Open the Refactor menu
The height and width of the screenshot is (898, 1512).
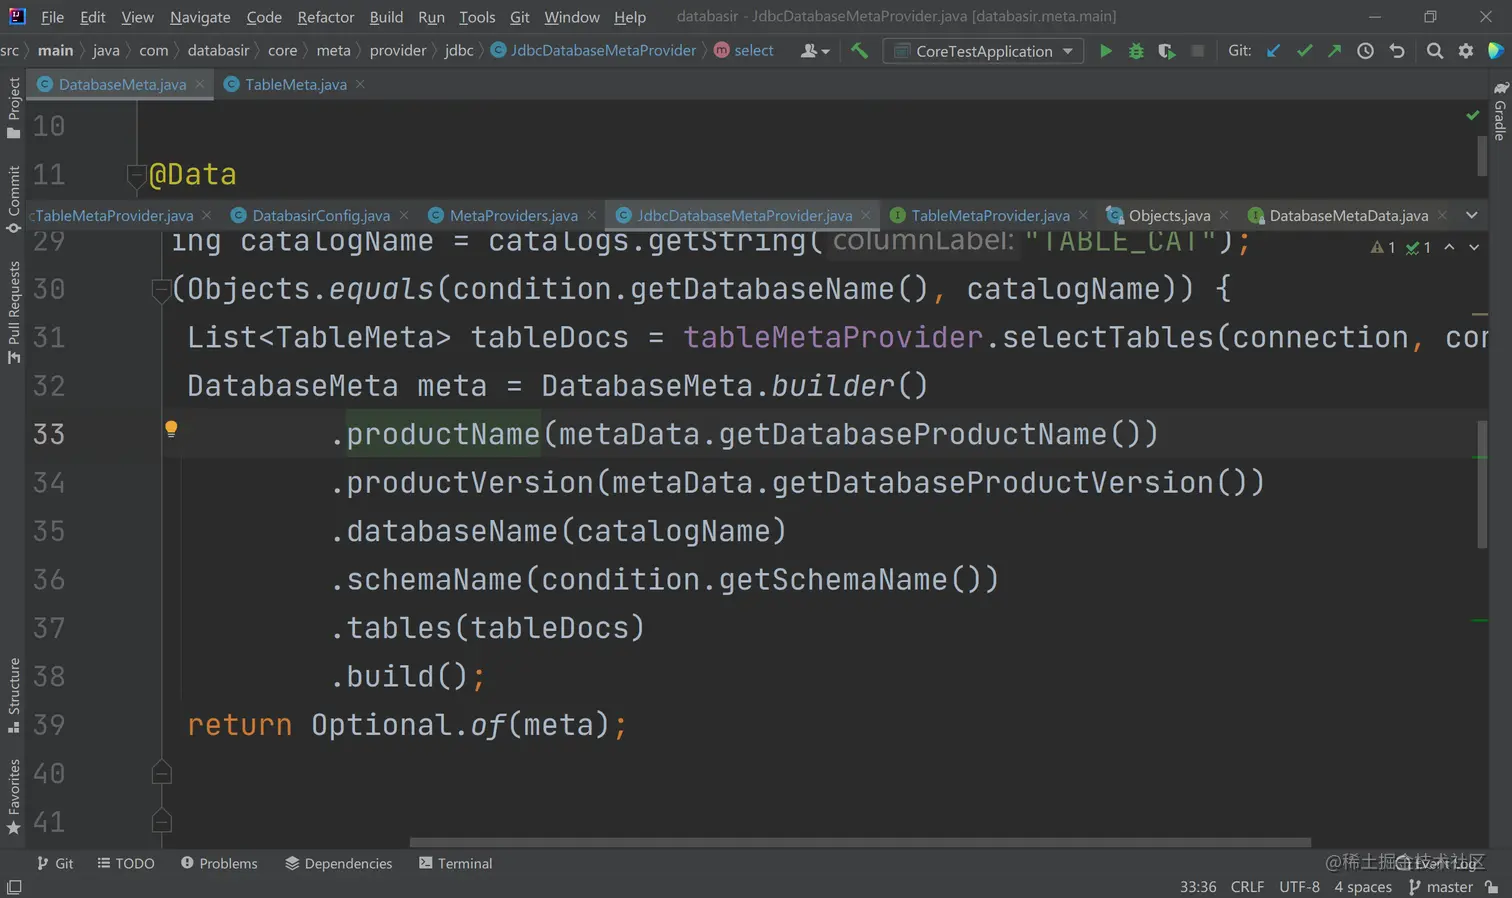click(325, 17)
